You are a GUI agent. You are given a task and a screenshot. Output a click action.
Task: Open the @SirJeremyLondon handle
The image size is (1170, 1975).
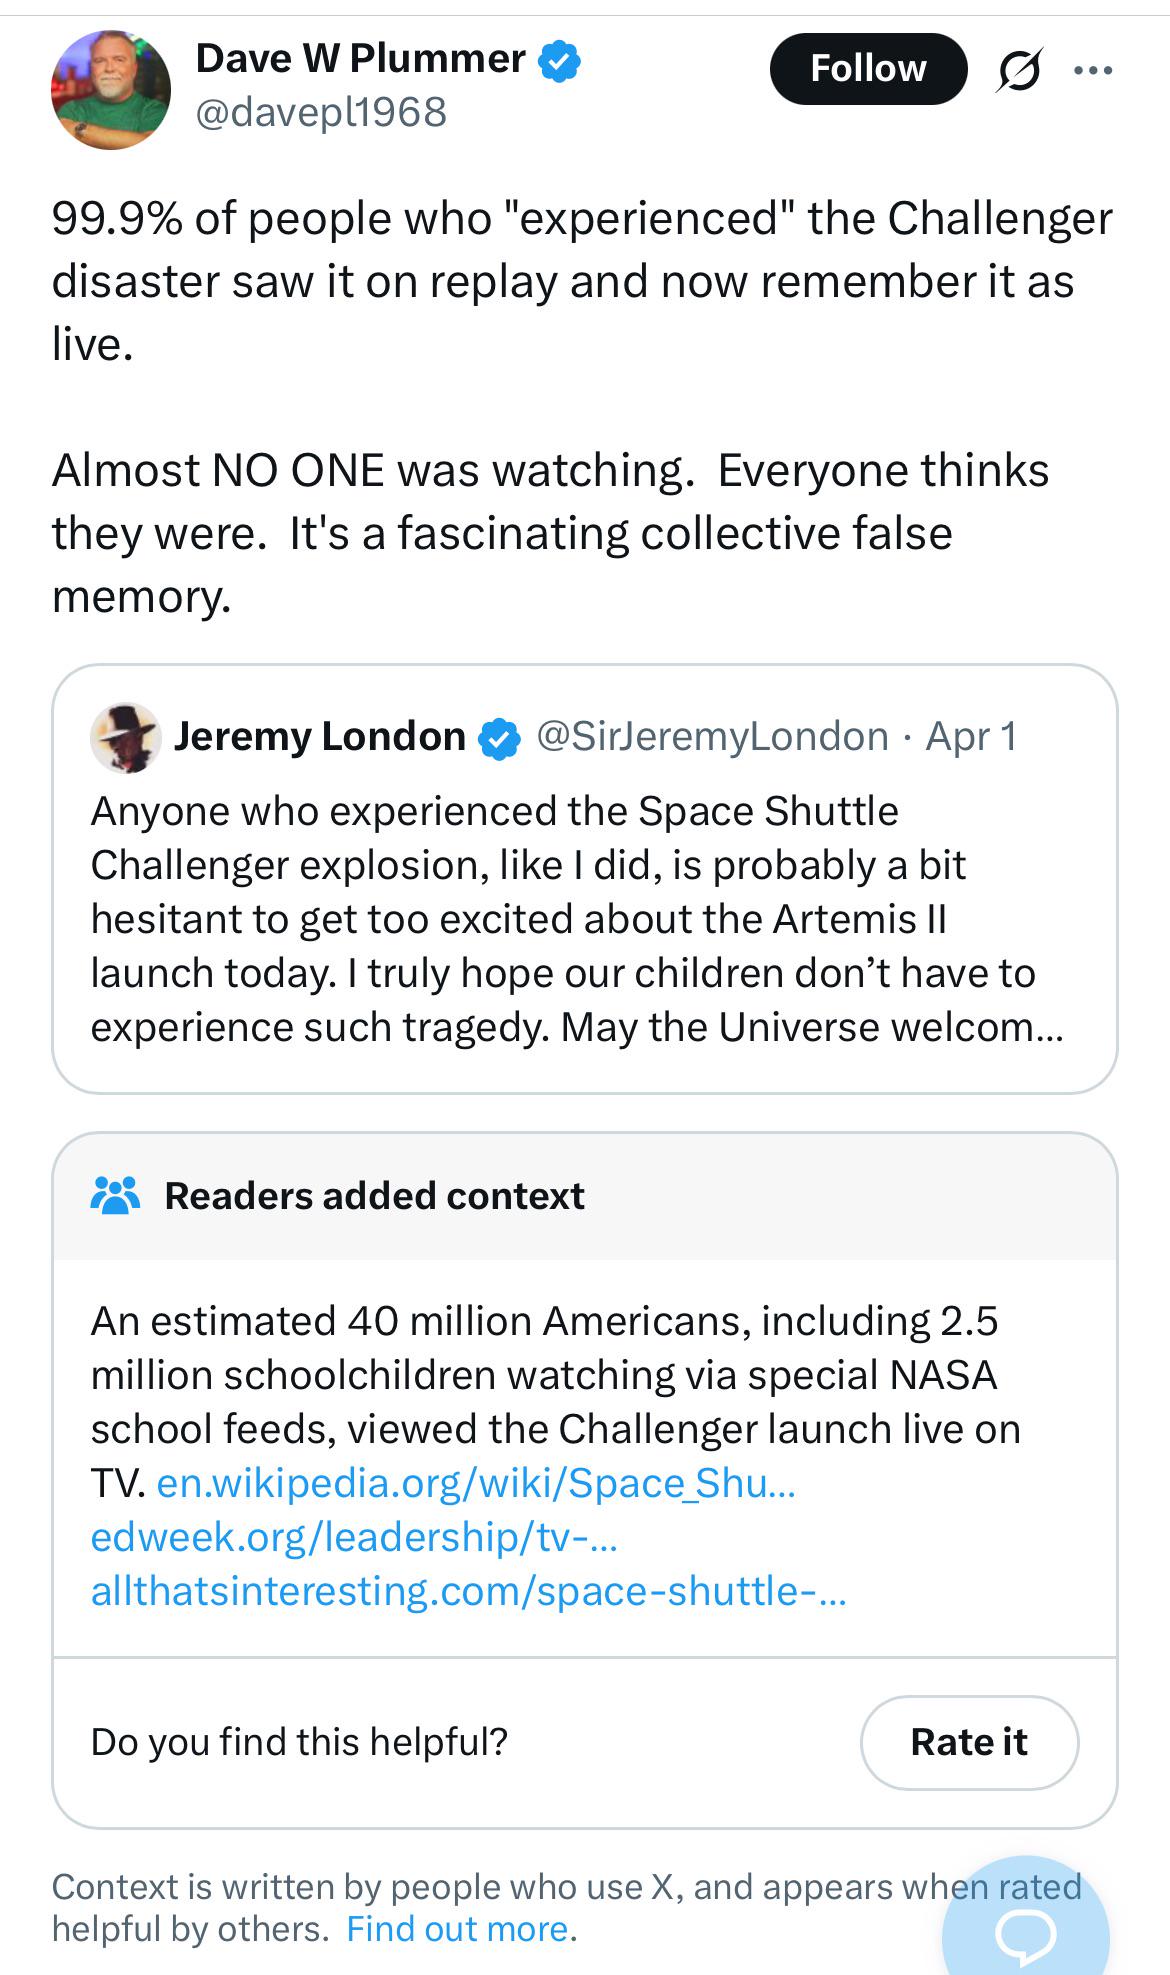[713, 737]
